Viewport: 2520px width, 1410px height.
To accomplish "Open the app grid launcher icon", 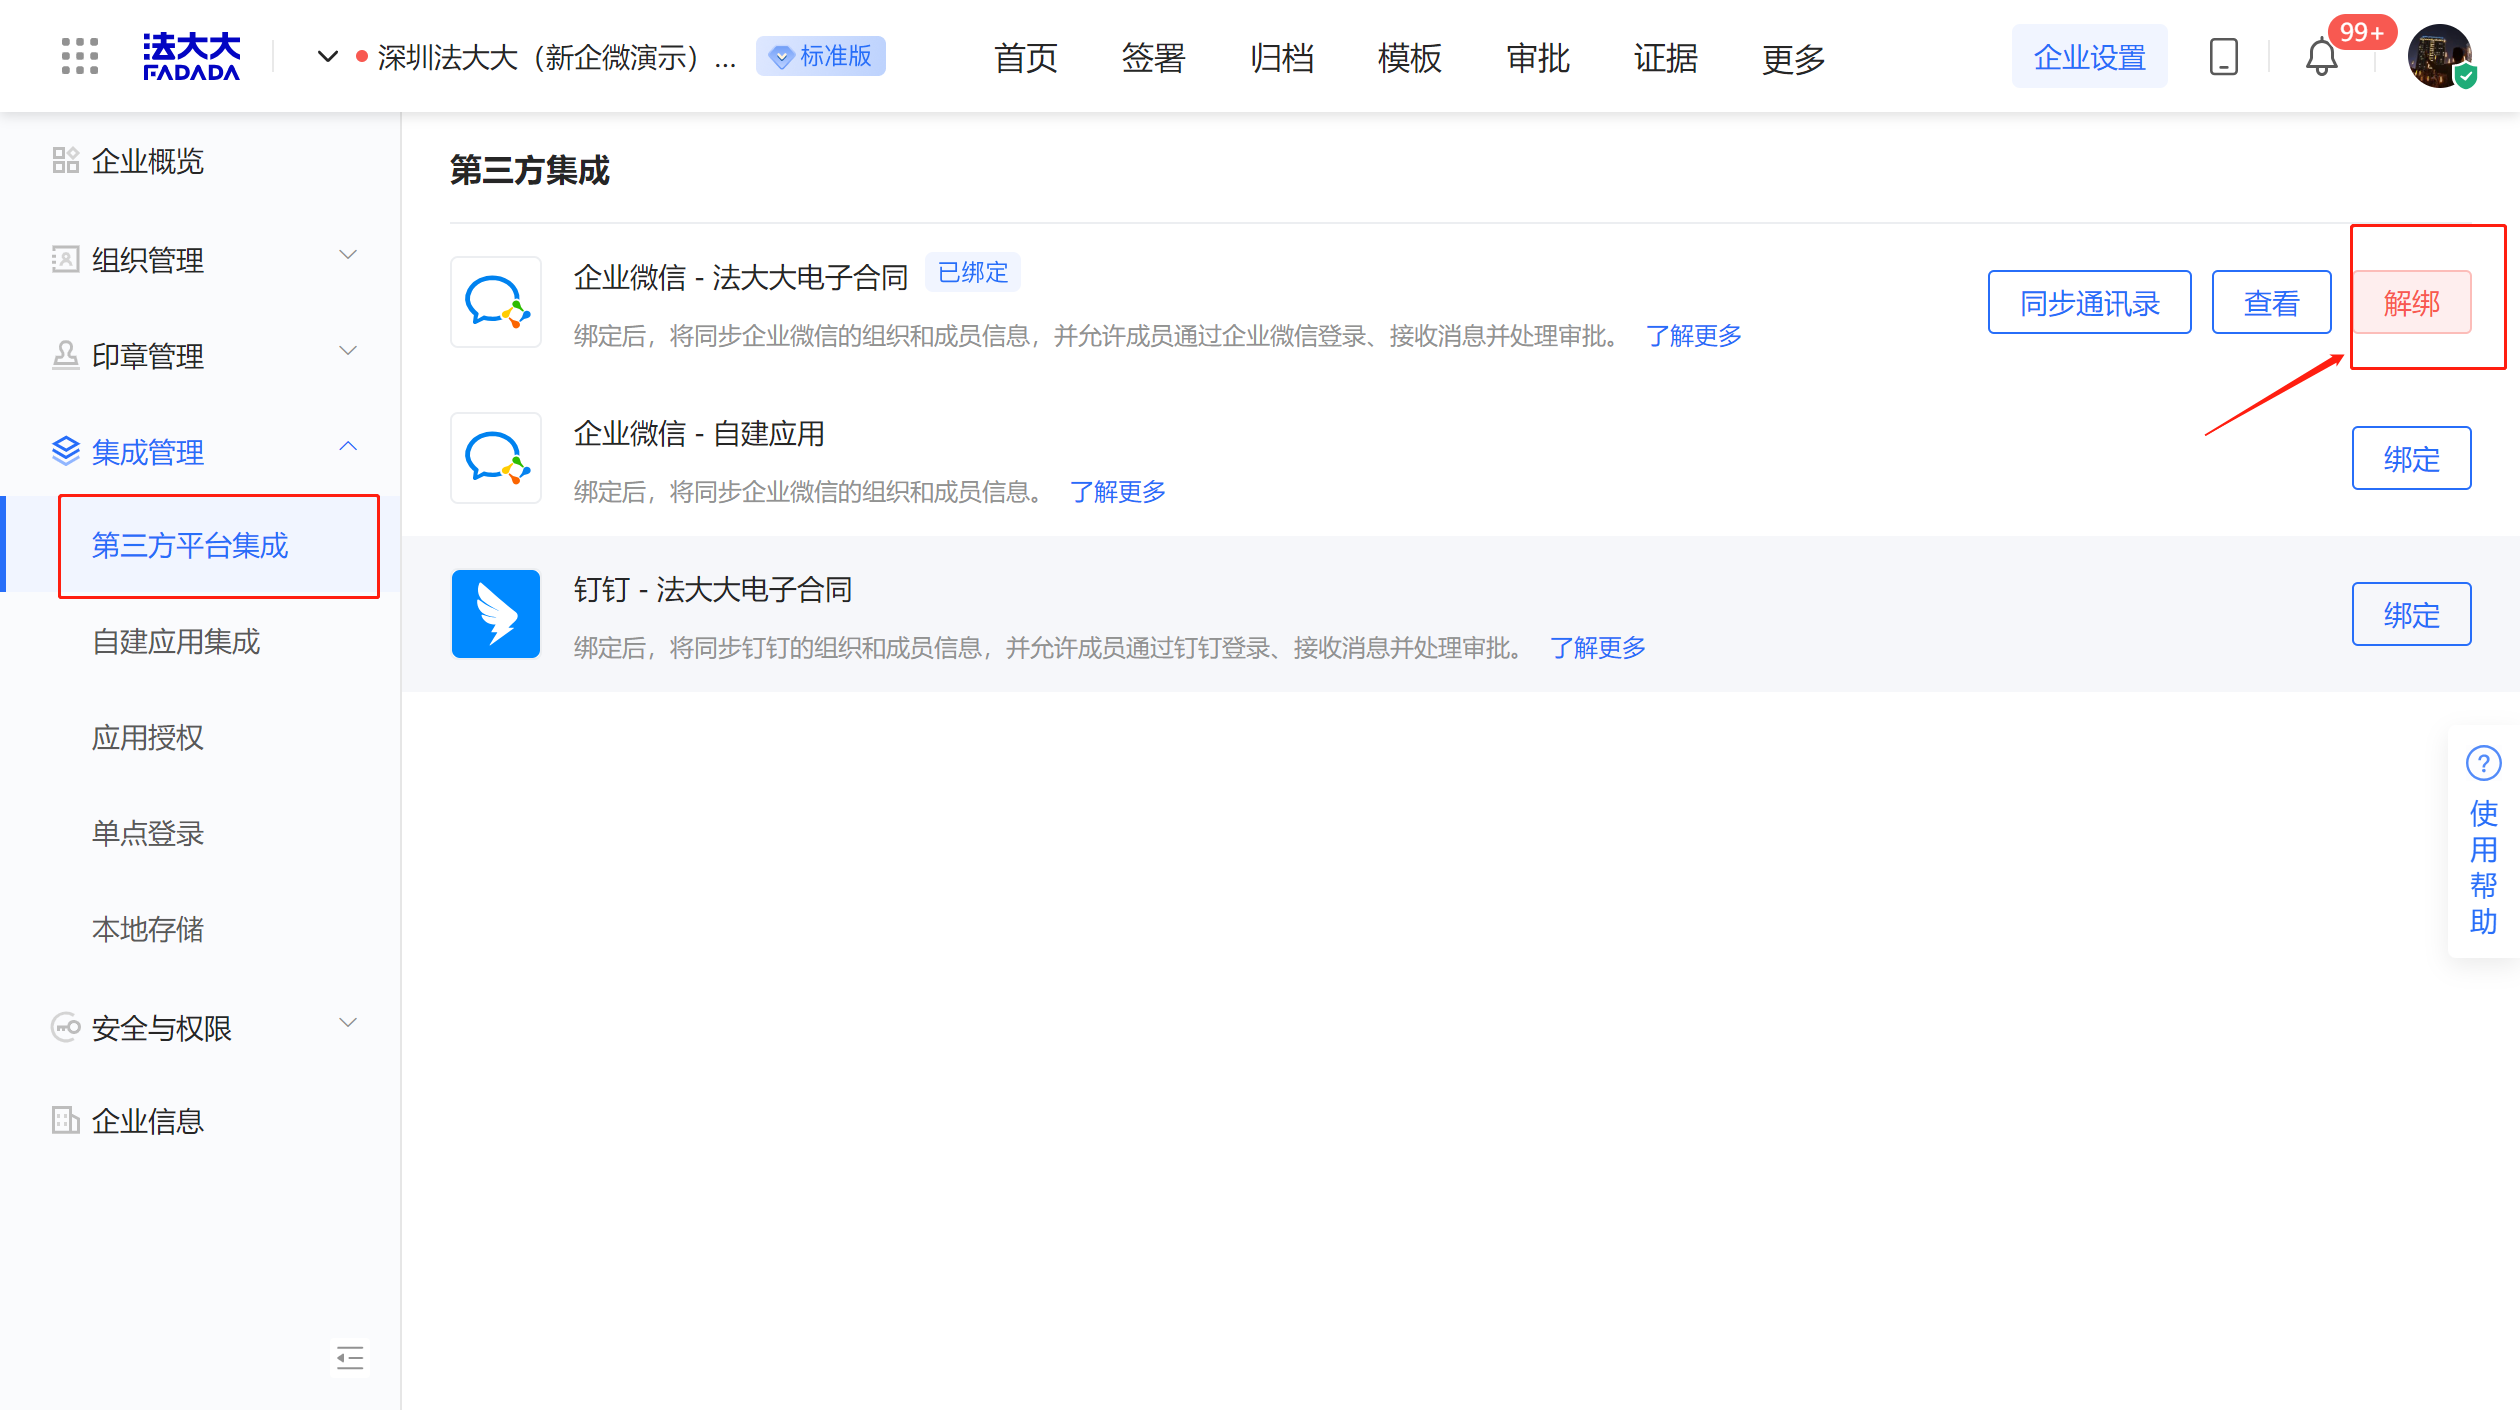I will coord(79,56).
